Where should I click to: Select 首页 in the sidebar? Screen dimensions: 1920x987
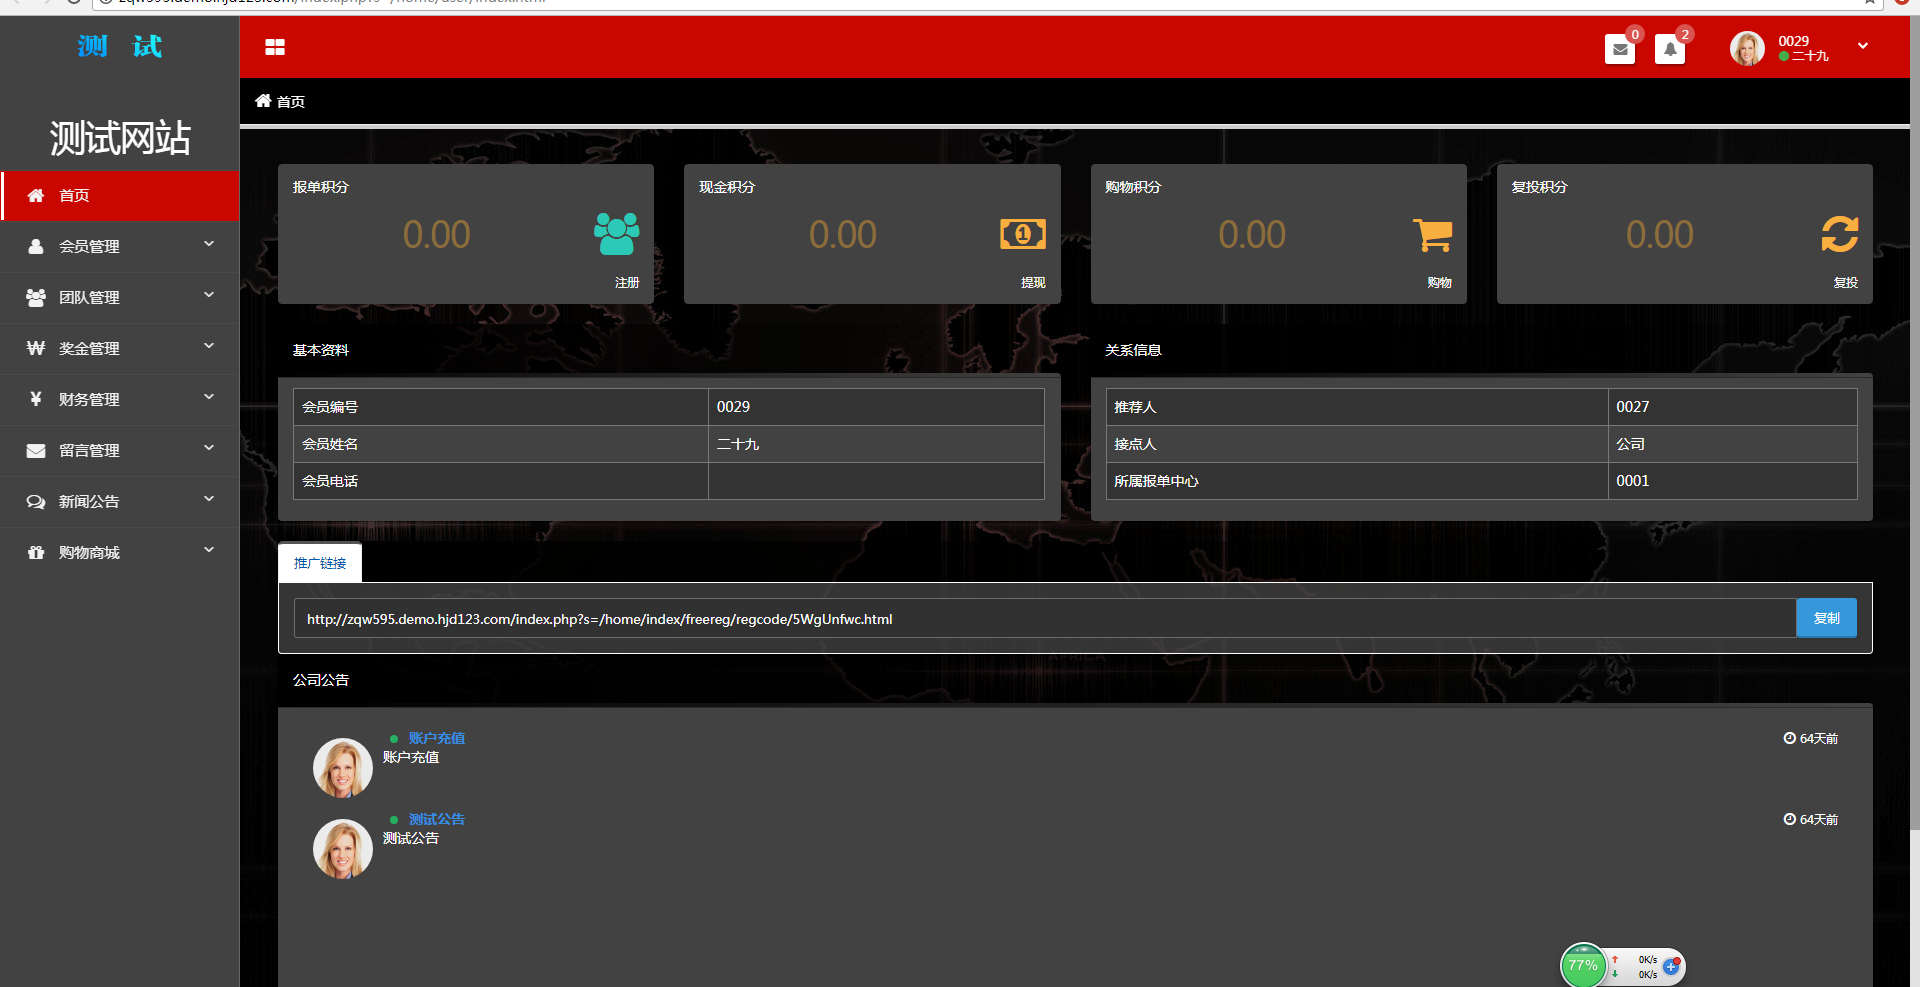tap(120, 195)
